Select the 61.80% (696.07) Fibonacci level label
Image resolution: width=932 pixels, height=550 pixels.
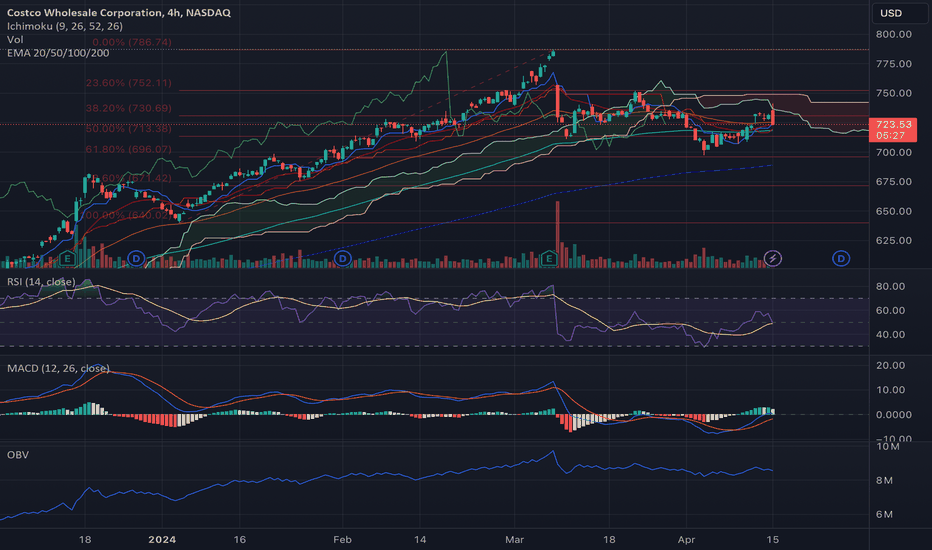[x=128, y=149]
